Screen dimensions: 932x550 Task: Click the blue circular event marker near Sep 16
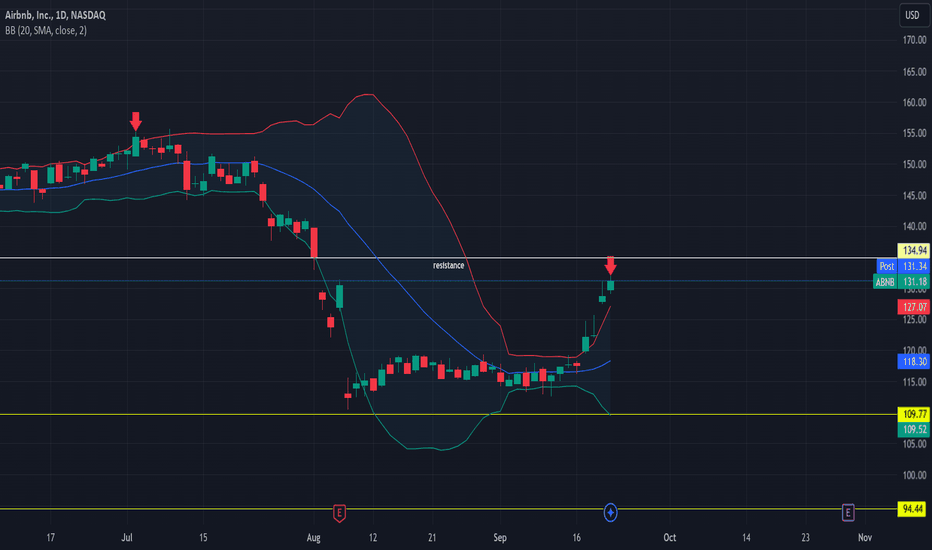pyautogui.click(x=610, y=513)
